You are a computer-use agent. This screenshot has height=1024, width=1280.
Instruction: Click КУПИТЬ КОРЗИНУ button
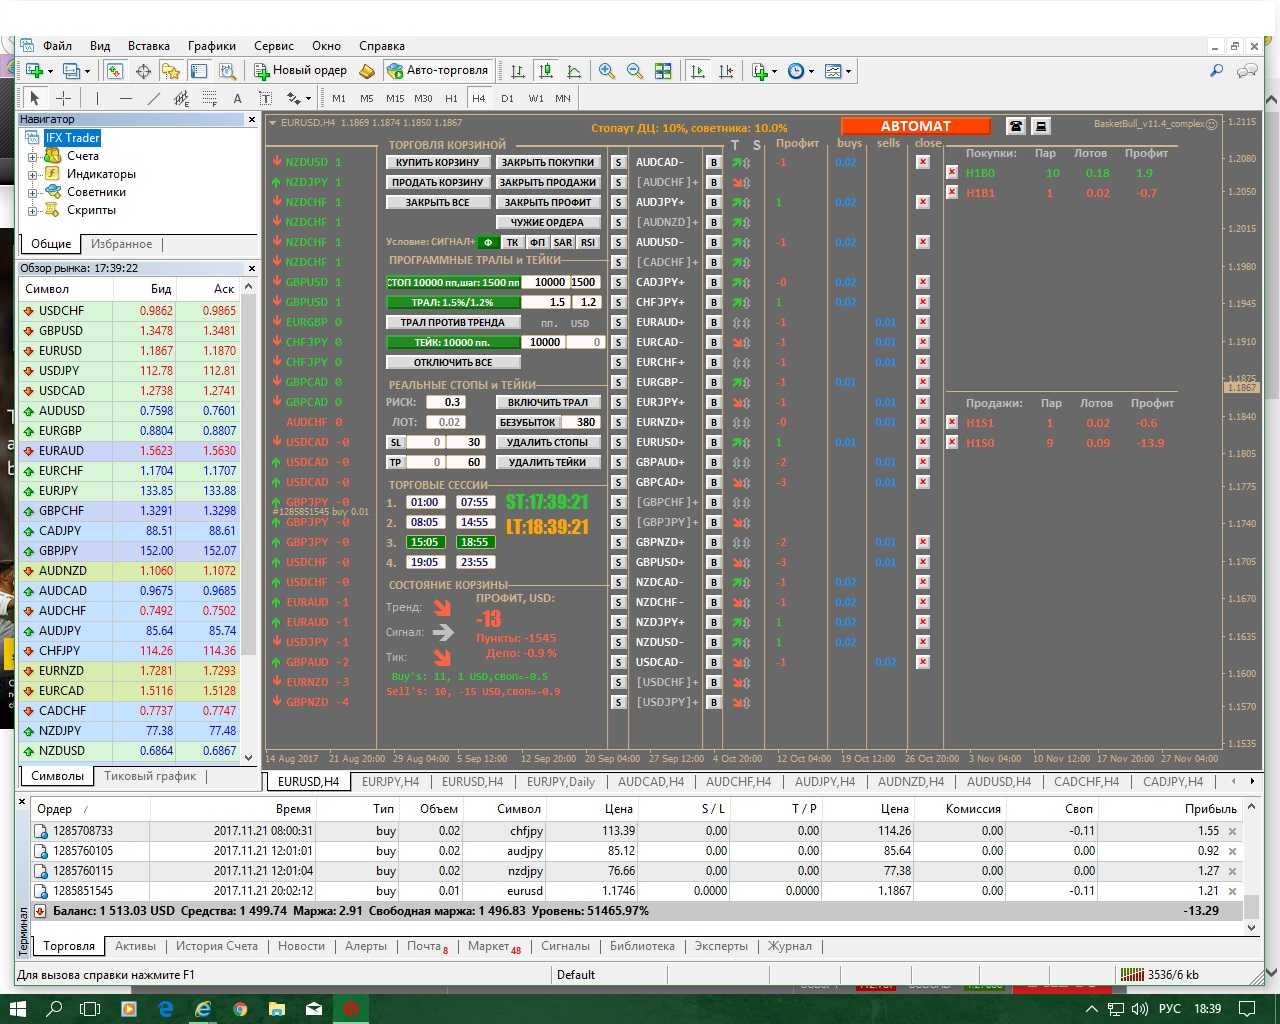pyautogui.click(x=438, y=162)
